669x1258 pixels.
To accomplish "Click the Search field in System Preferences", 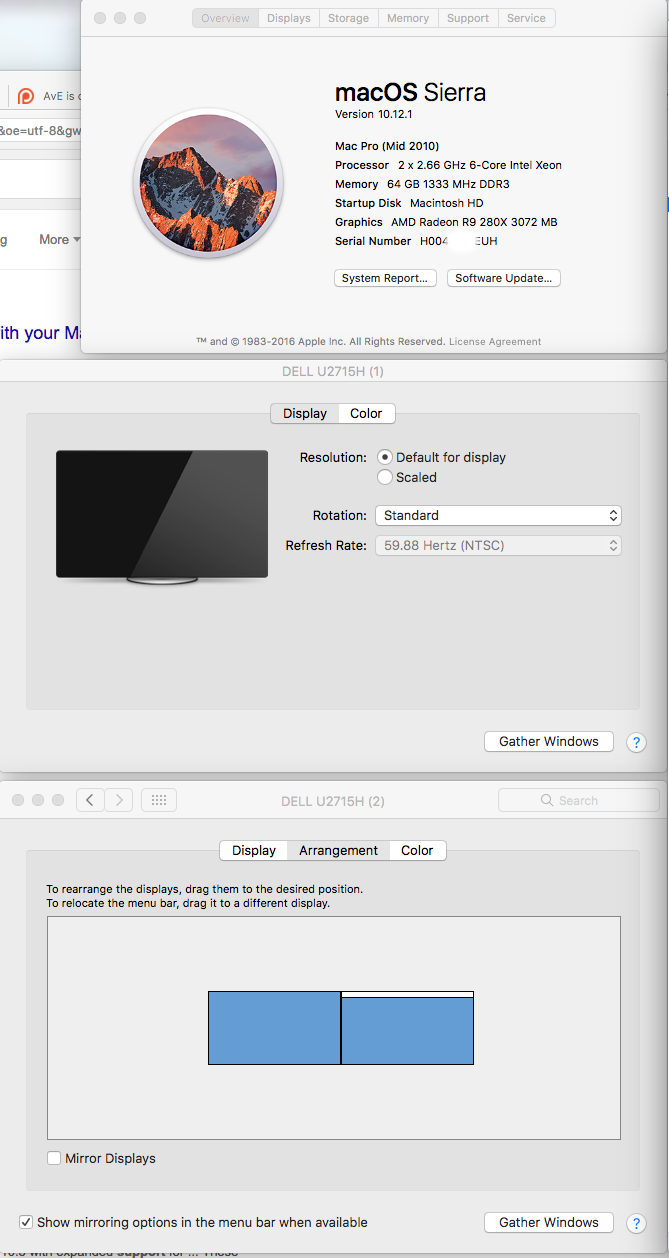I will coord(579,800).
